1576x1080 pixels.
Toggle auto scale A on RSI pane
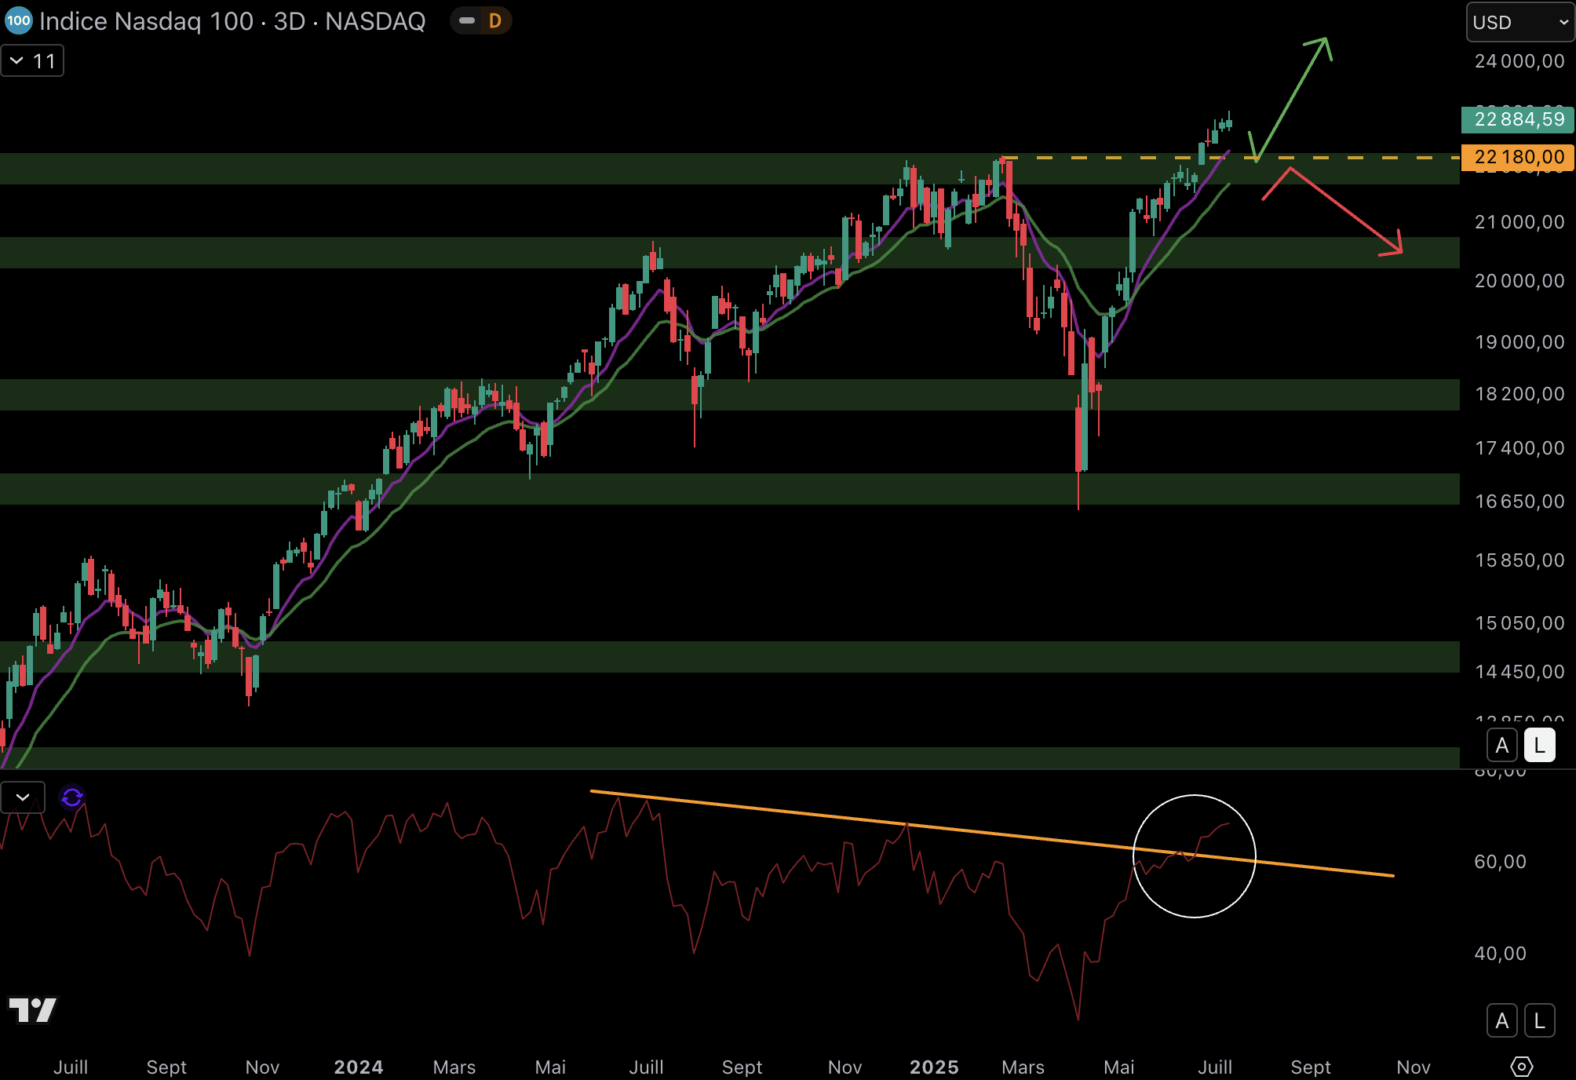click(1502, 1021)
